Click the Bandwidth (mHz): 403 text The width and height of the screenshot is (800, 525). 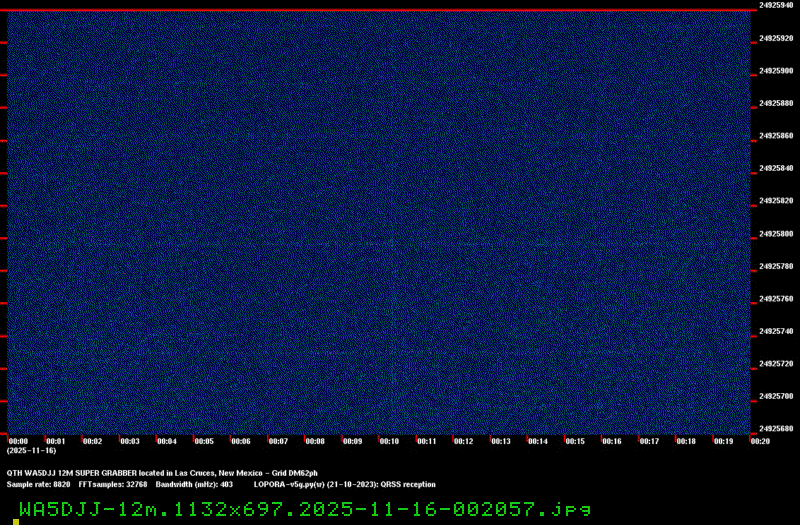(x=194, y=485)
